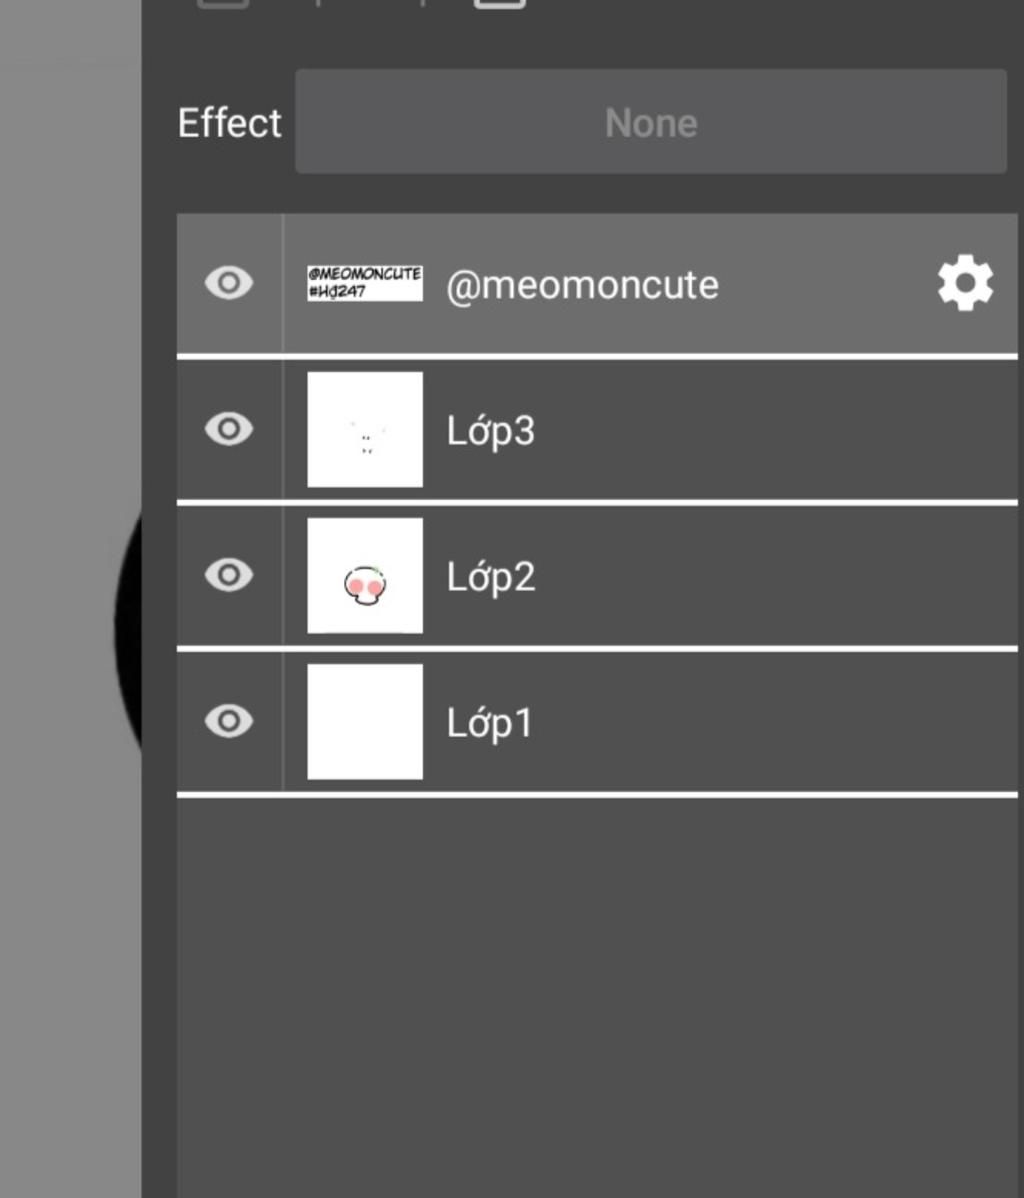Image resolution: width=1024 pixels, height=1198 pixels.
Task: Click the blank Lớp1 layer thumbnail
Action: (364, 721)
